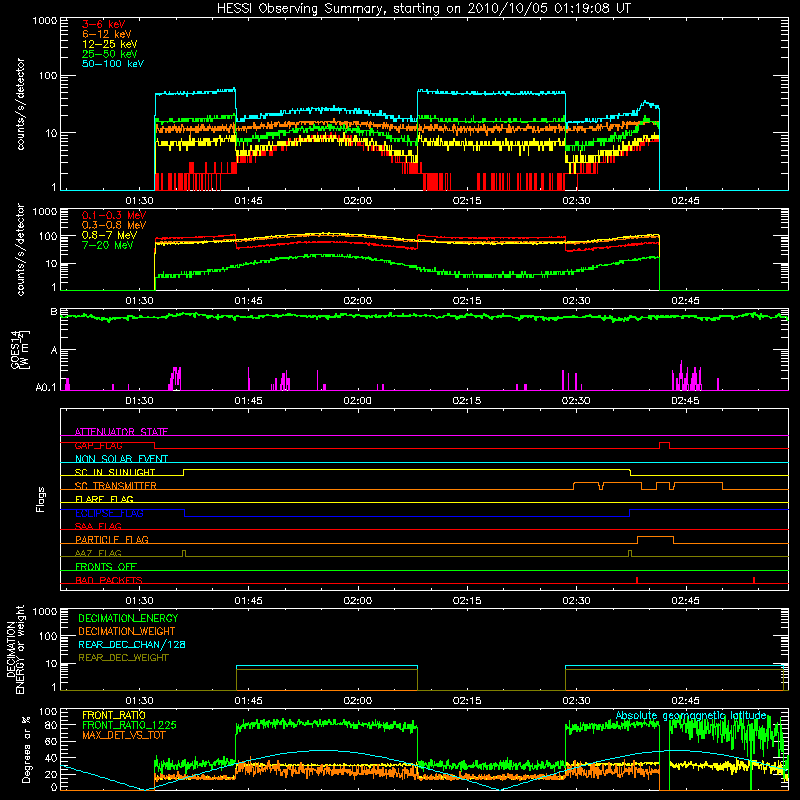Click the REAR_DEC_WEIGHT legend label
Image resolution: width=800 pixels, height=800 pixels.
pyautogui.click(x=123, y=658)
